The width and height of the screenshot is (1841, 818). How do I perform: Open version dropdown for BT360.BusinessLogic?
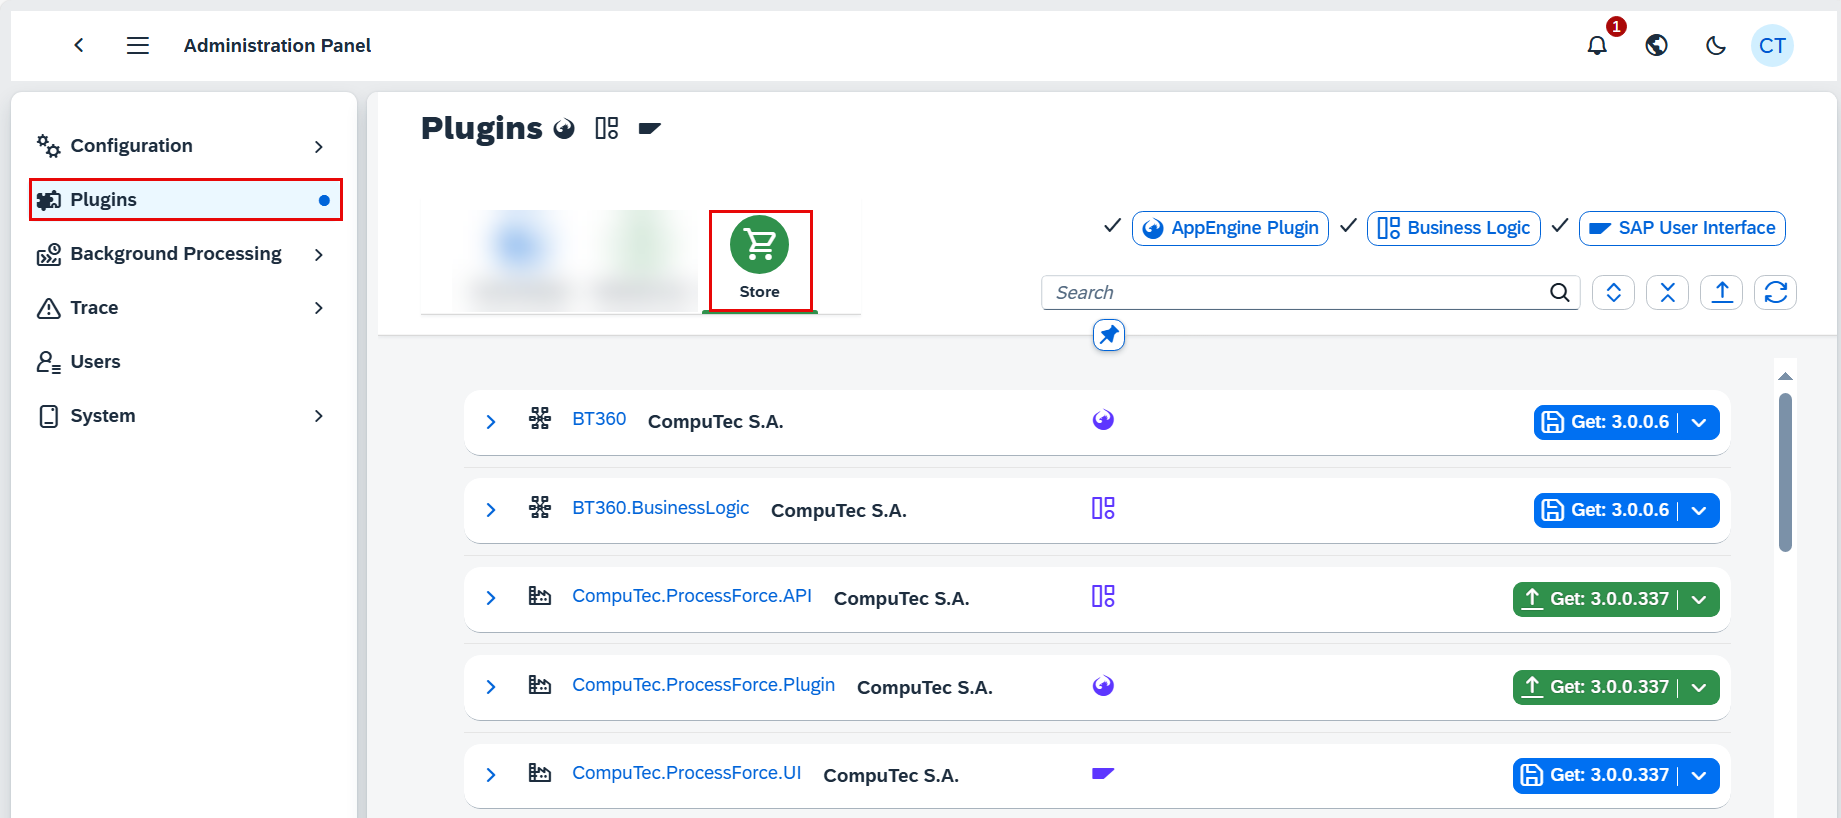1699,510
